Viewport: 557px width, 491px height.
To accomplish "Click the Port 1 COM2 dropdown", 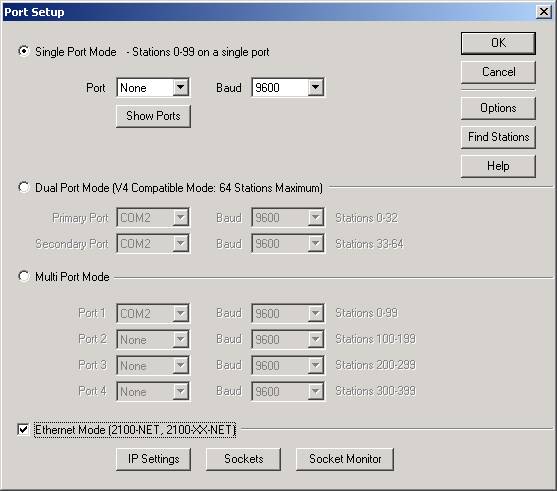I will [x=153, y=313].
